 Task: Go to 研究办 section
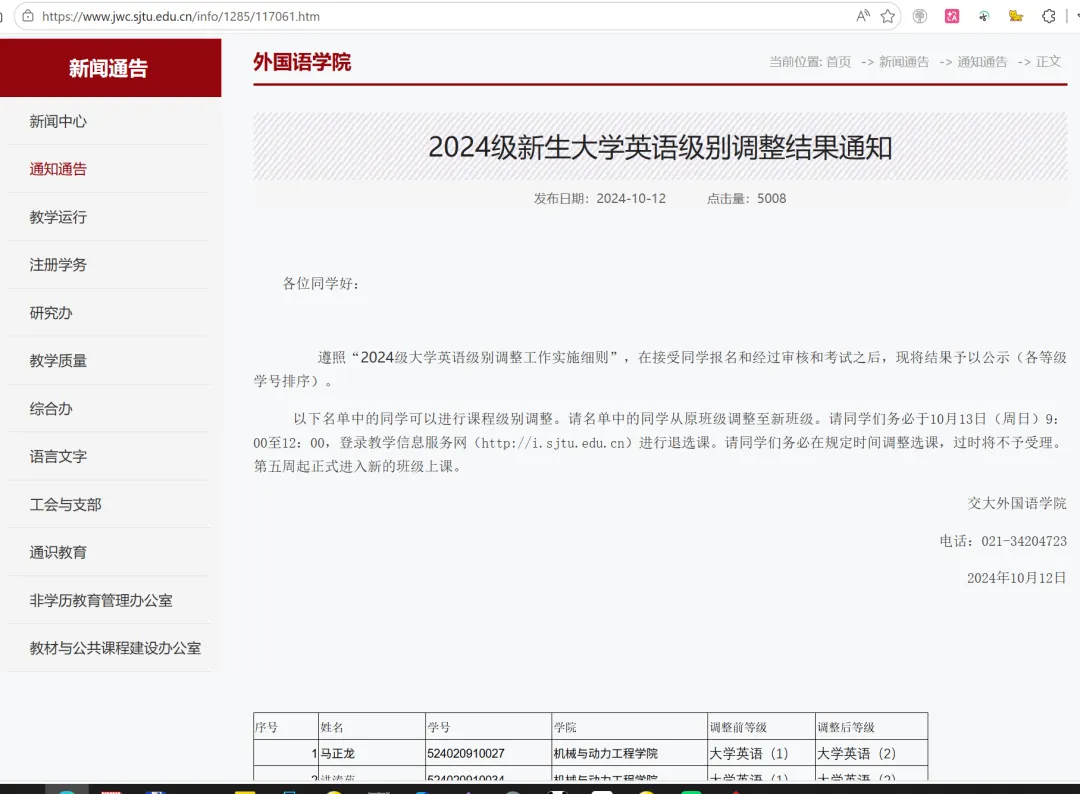click(x=50, y=313)
